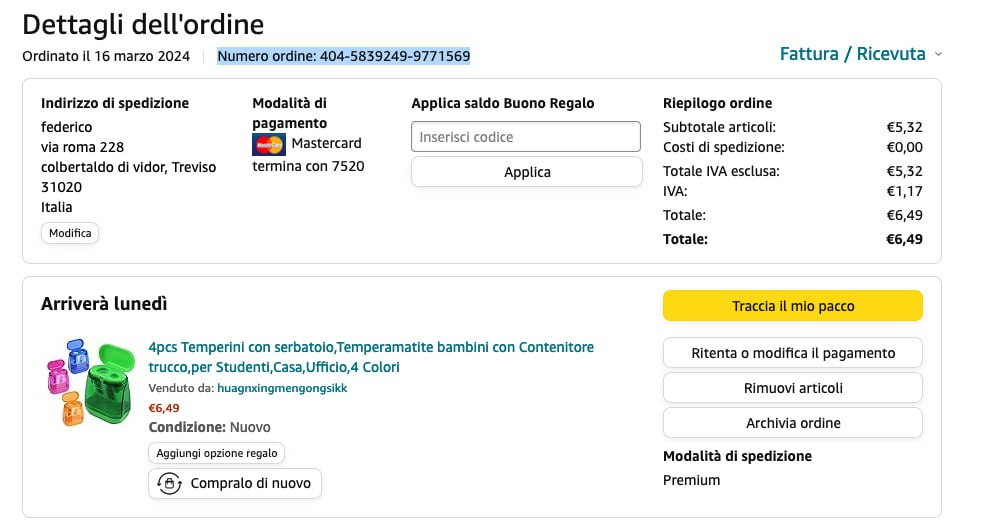Viewport: 993px width, 531px height.
Task: Click the Rimuovi articoli button
Action: [x=792, y=388]
